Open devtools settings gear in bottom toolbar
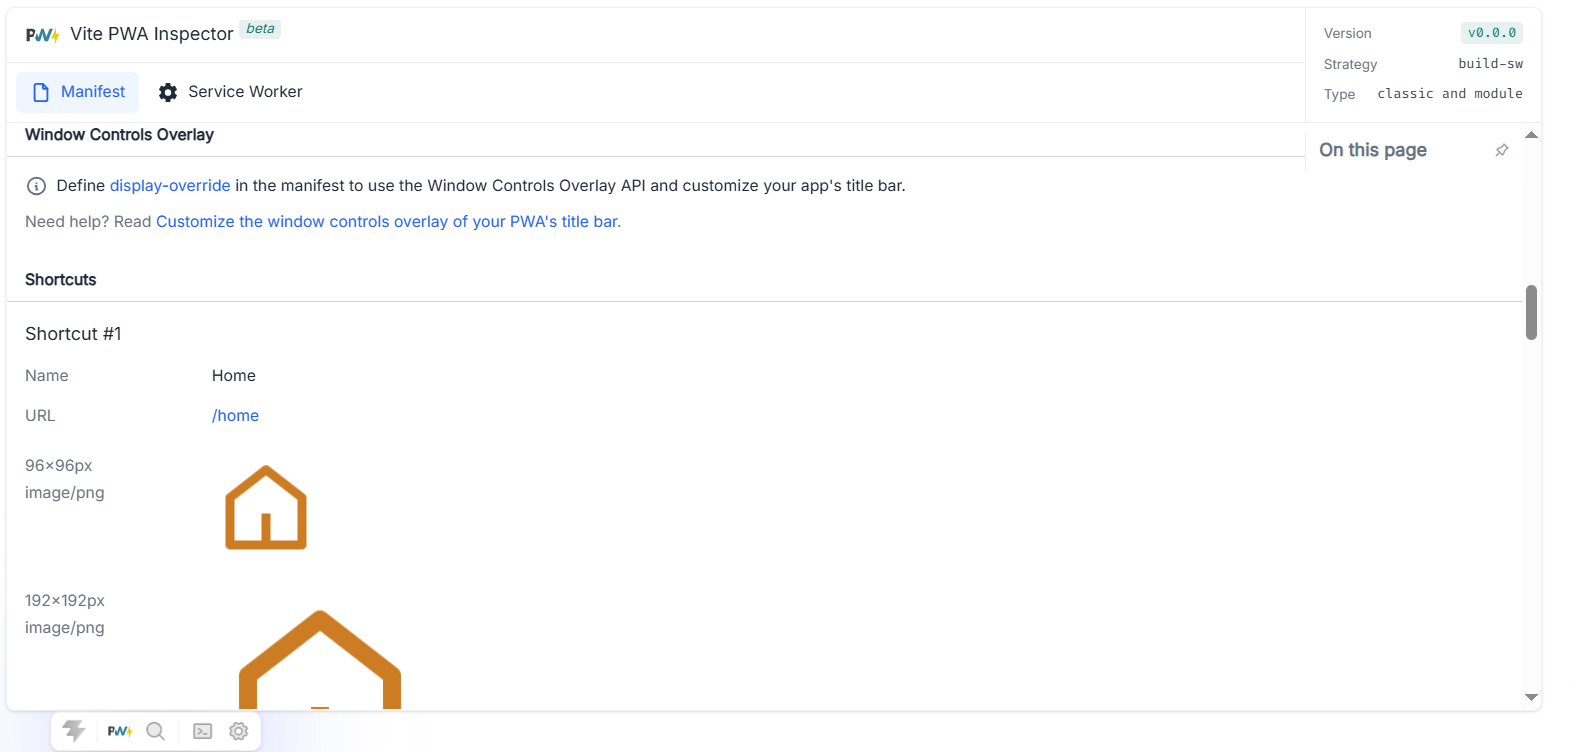Viewport: 1572px width, 752px height. tap(238, 731)
